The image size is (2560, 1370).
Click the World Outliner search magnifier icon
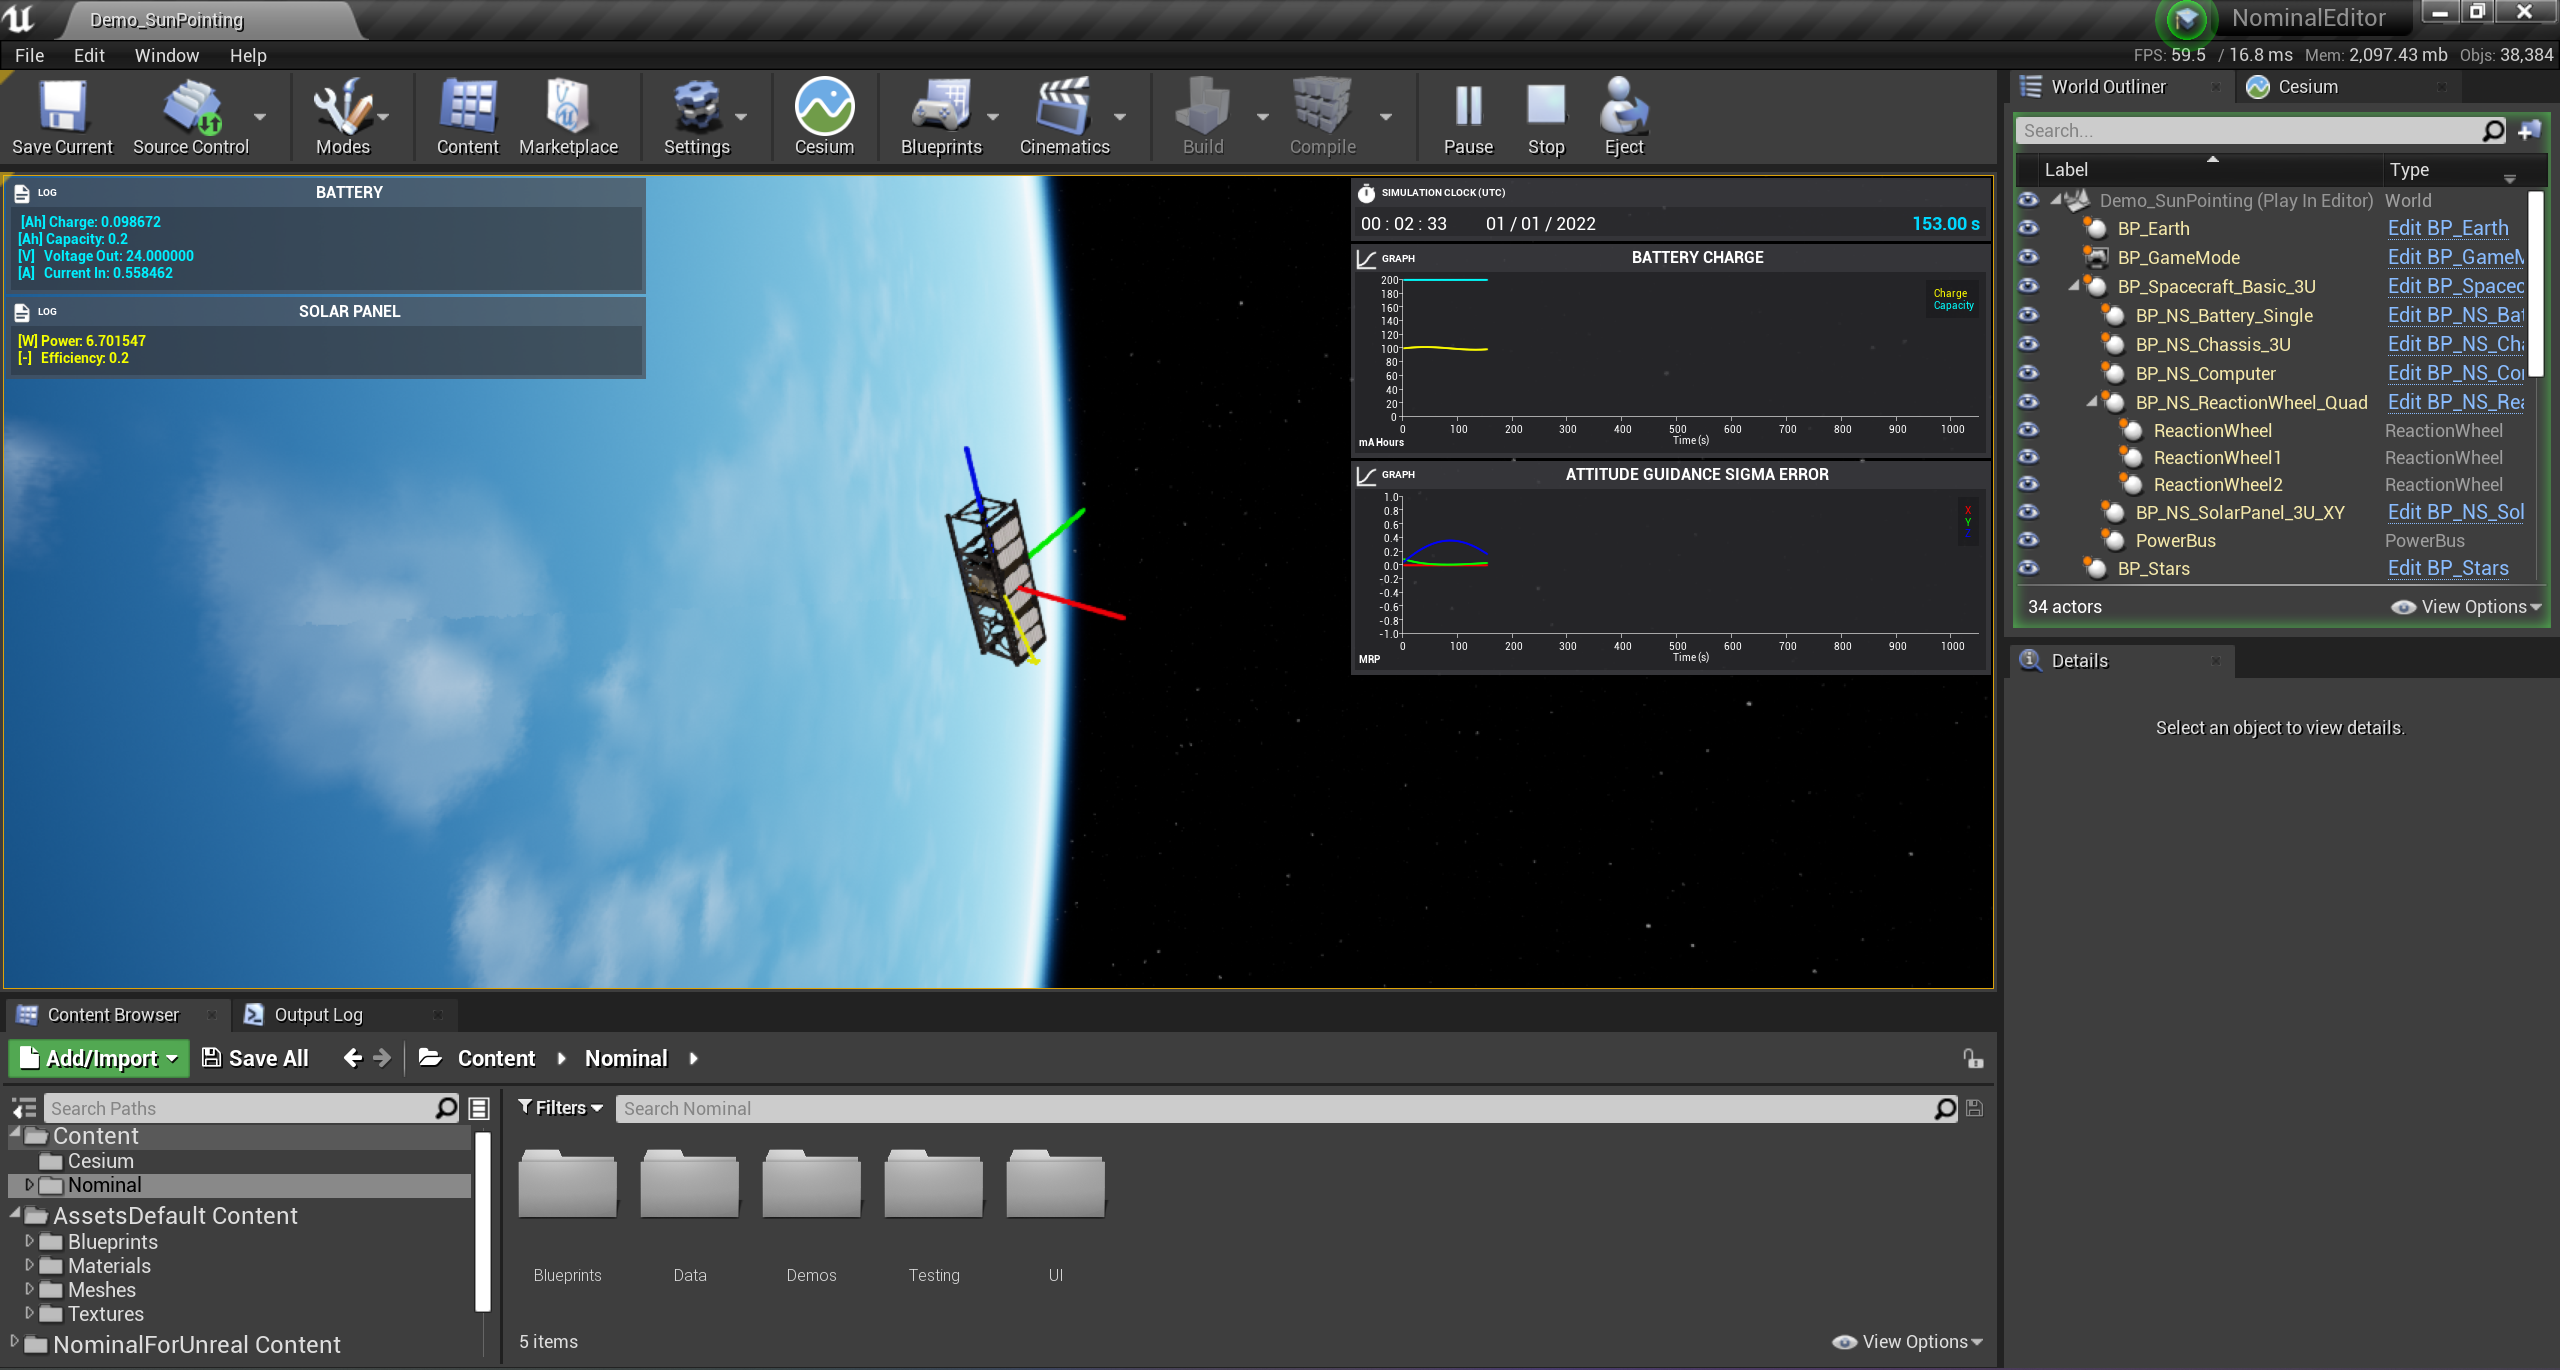(x=2493, y=130)
